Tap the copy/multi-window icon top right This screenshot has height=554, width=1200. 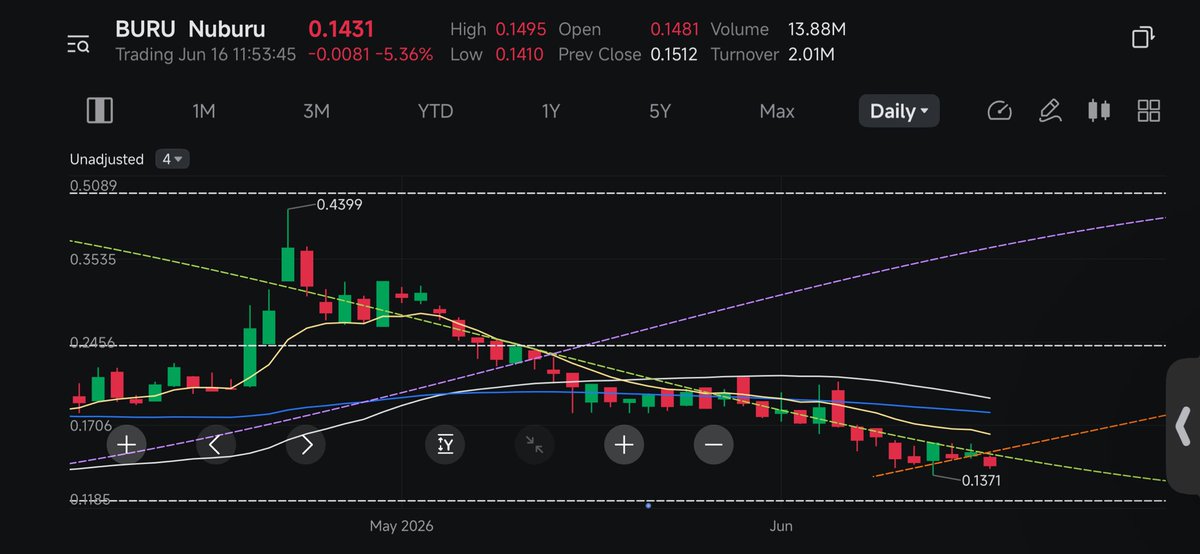[1143, 38]
